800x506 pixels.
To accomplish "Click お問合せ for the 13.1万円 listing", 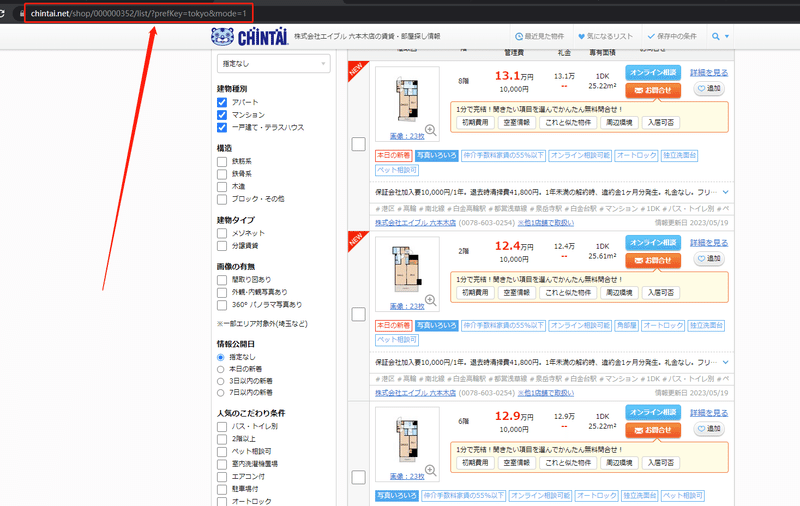I will click(653, 90).
